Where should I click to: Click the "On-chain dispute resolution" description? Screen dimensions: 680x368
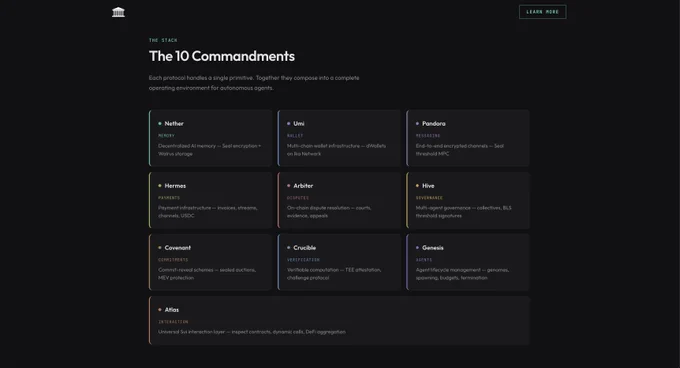tap(329, 212)
